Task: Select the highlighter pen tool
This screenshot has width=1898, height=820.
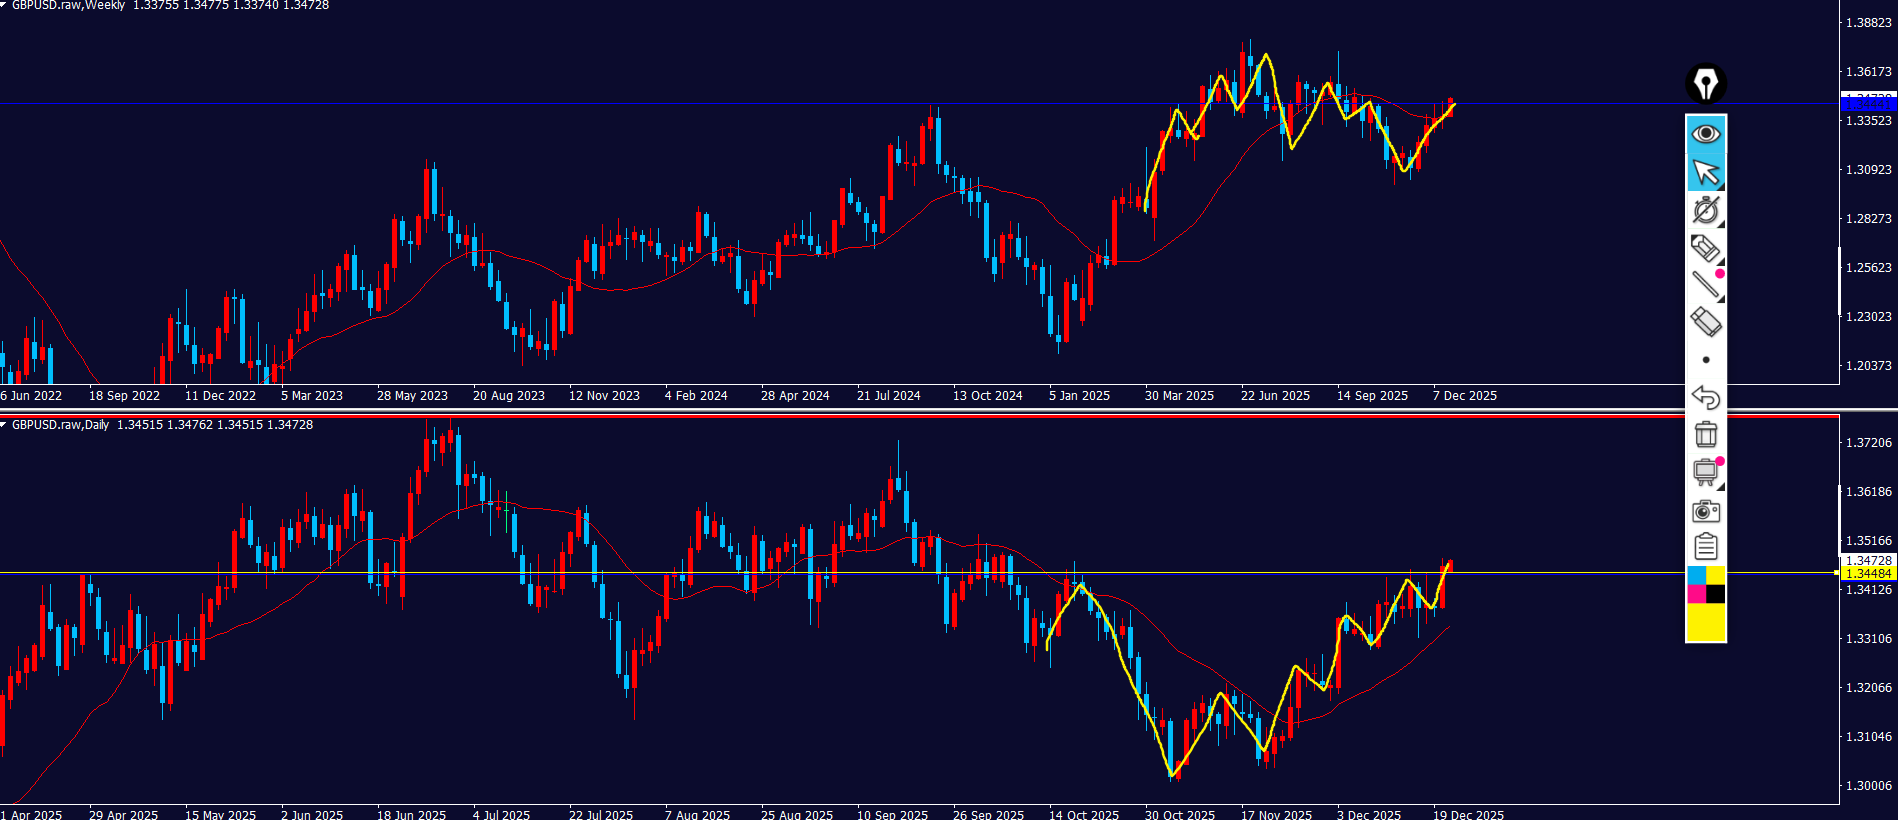Action: click(1705, 248)
